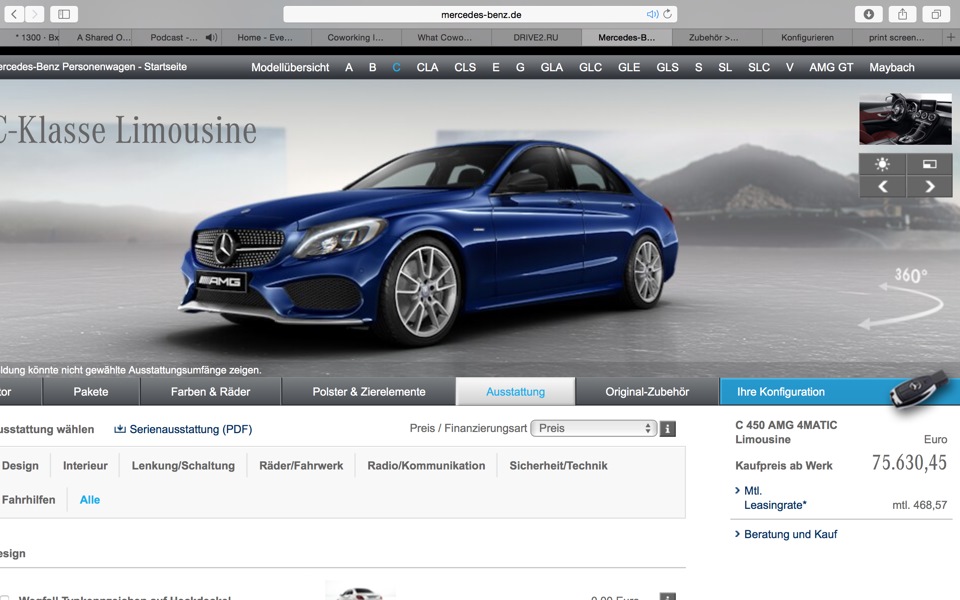This screenshot has height=600, width=960.
Task: Open the Preis / Finanzierungsart dropdown
Action: point(594,428)
